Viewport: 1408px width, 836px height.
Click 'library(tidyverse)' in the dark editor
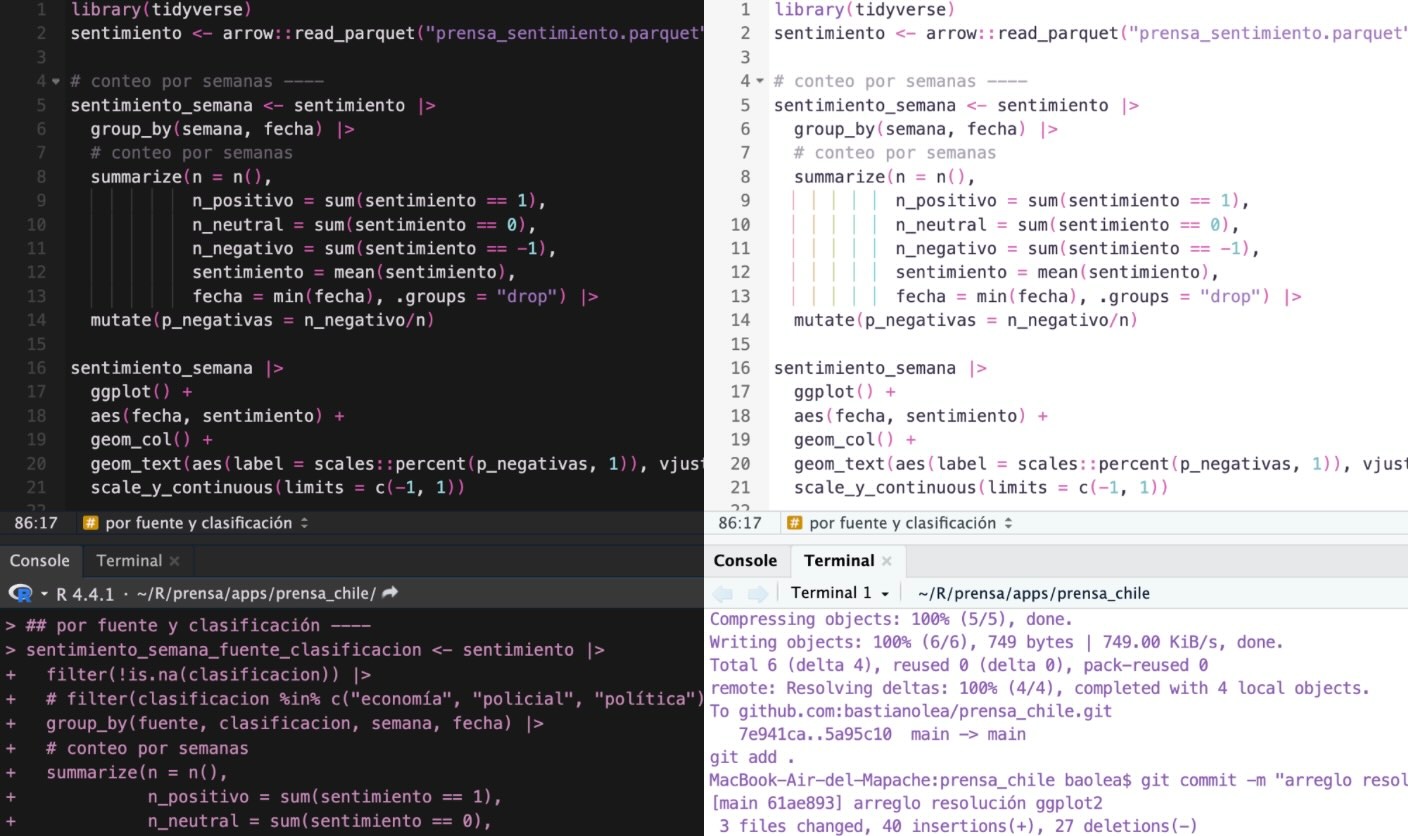click(161, 9)
